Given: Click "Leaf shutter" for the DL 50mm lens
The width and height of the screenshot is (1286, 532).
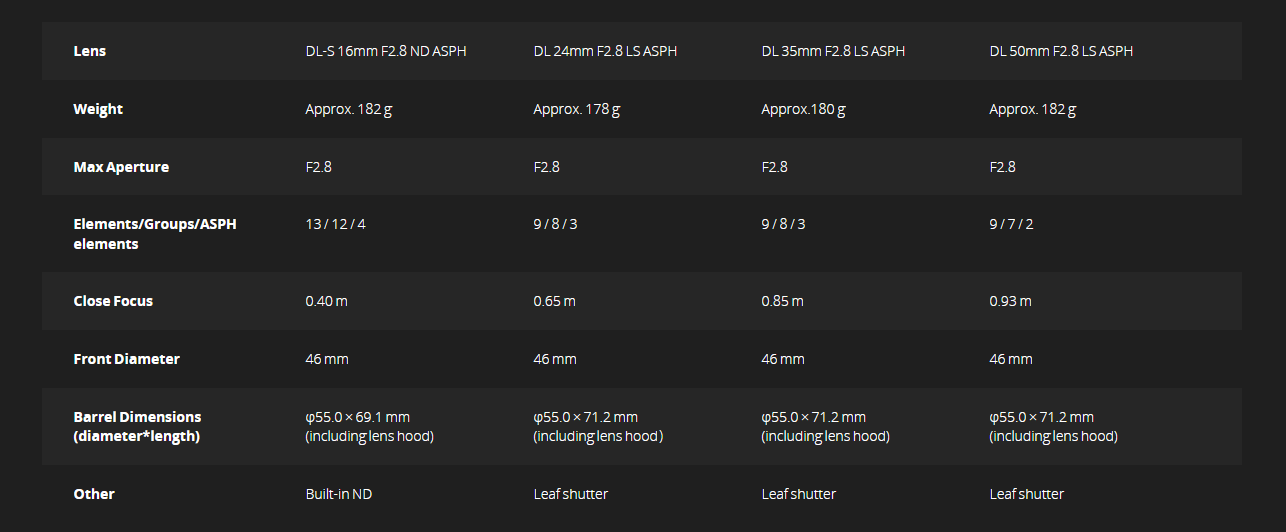Looking at the screenshot, I should pyautogui.click(x=1027, y=494).
